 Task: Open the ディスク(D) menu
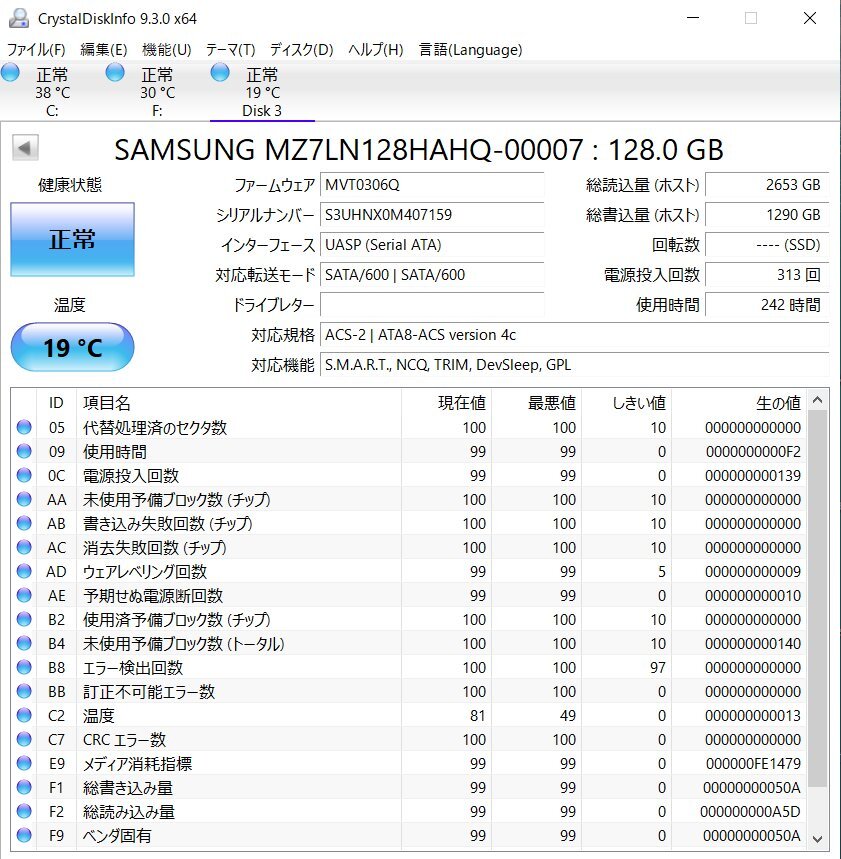(x=301, y=50)
